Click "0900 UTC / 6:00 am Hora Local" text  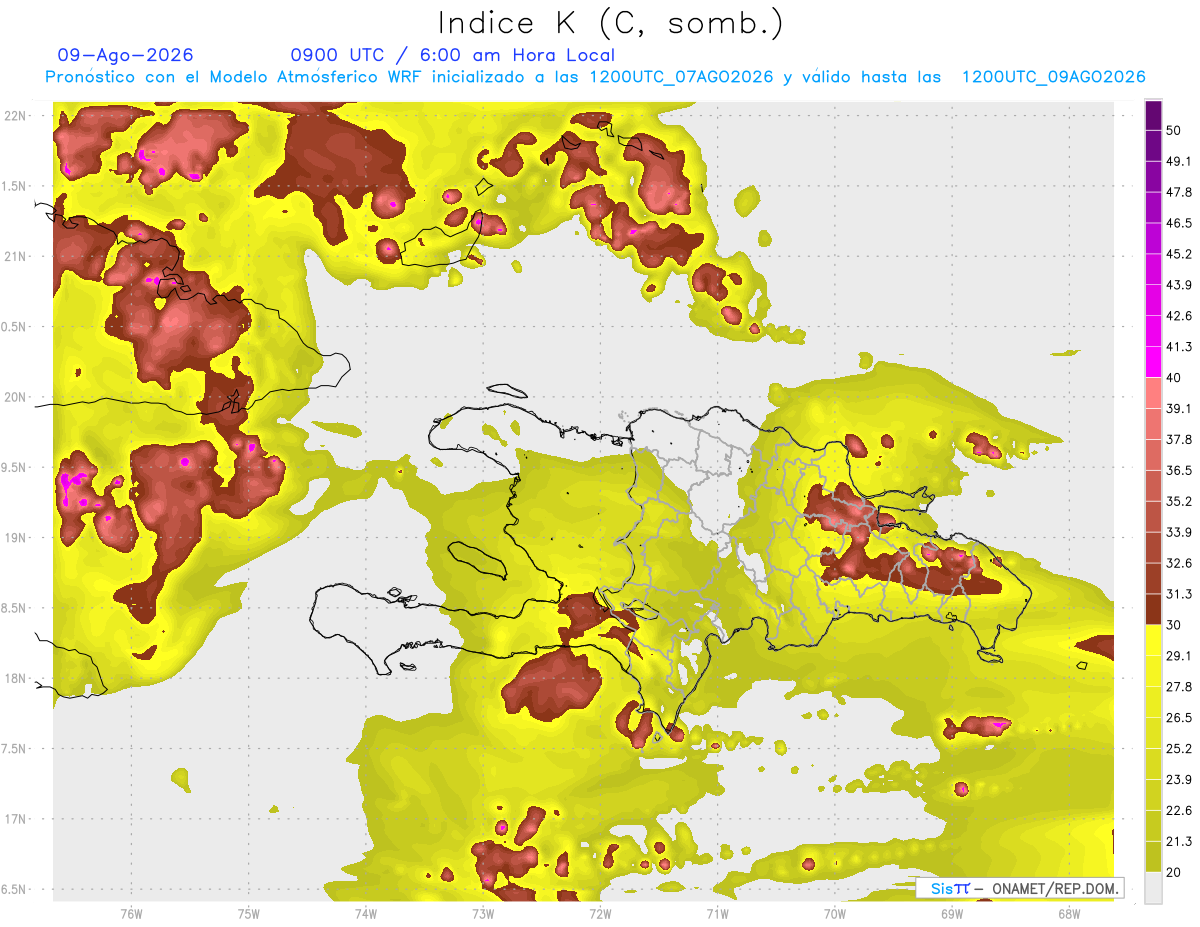pyautogui.click(x=453, y=55)
